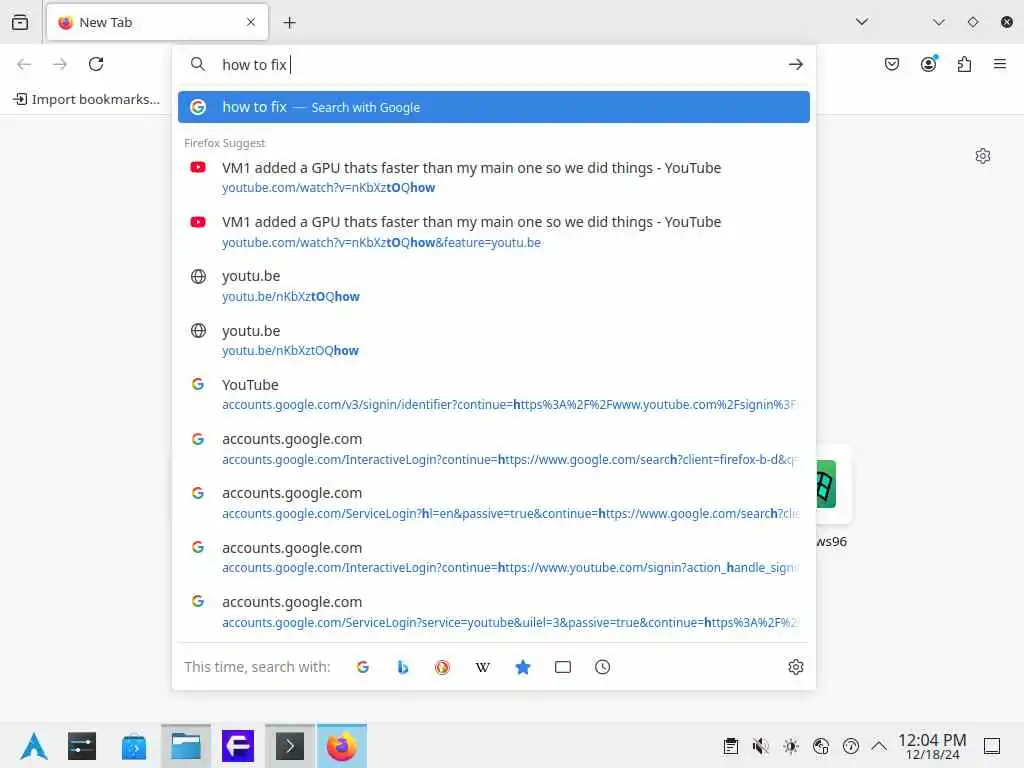
Task: Search in History clock icon
Action: tap(603, 667)
